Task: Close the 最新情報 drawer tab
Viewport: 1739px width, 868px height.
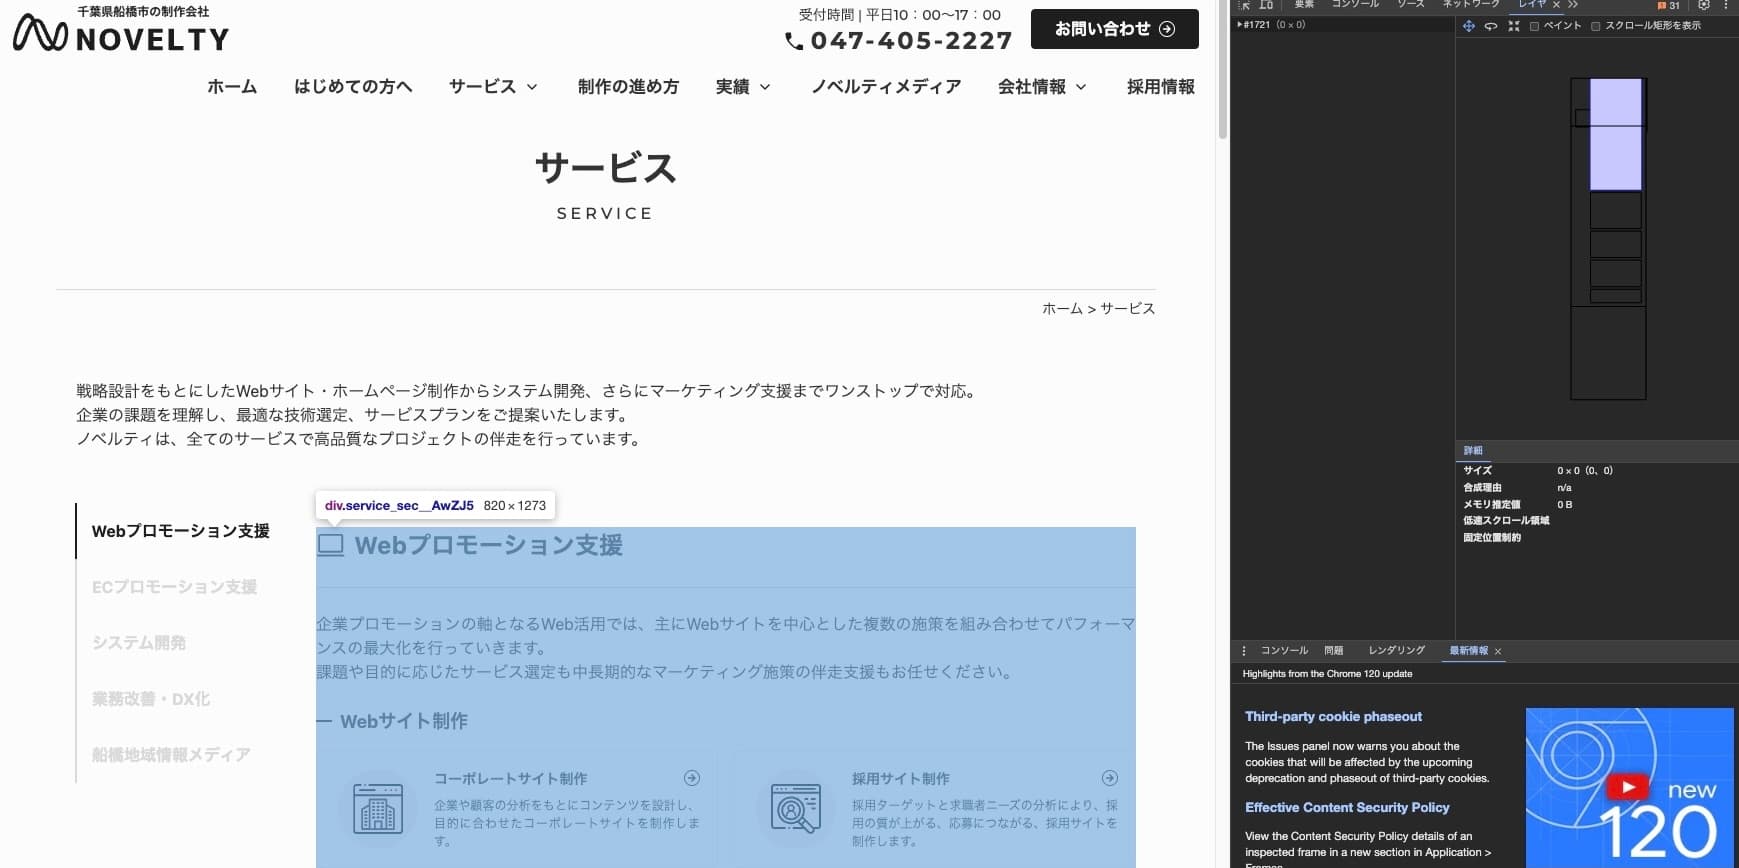Action: [x=1498, y=651]
